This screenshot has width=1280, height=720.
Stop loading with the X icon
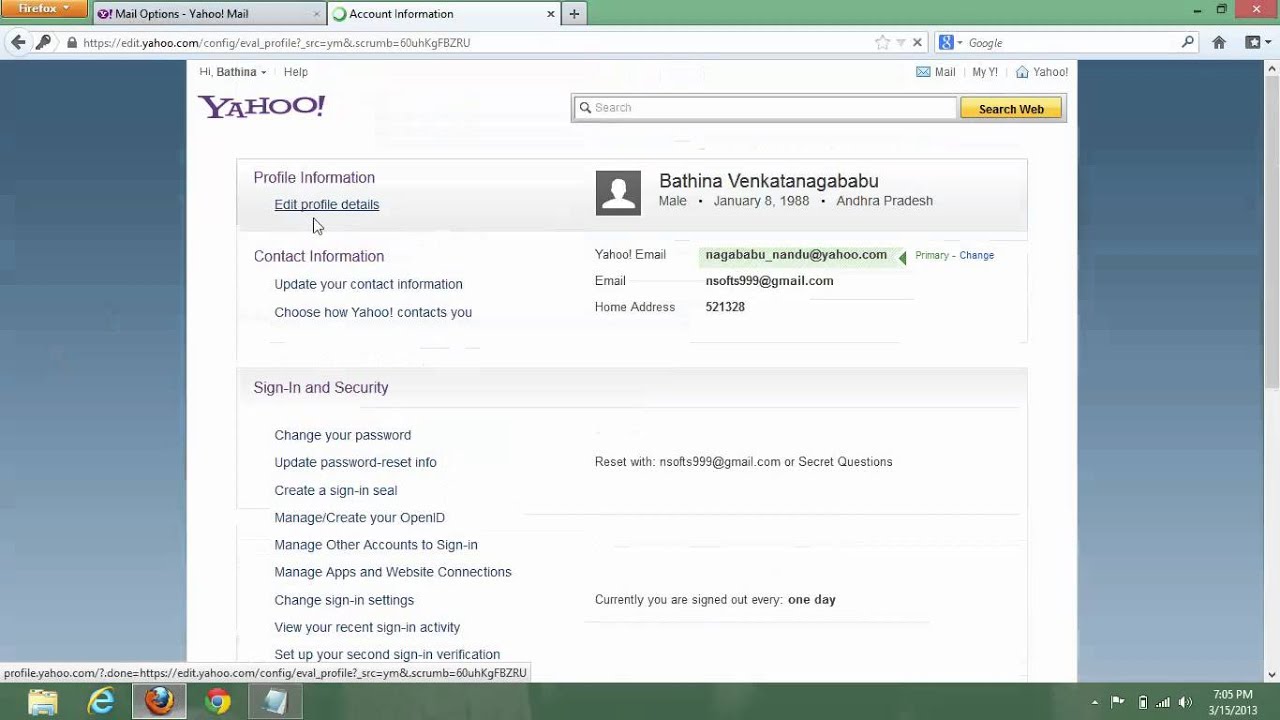click(917, 43)
